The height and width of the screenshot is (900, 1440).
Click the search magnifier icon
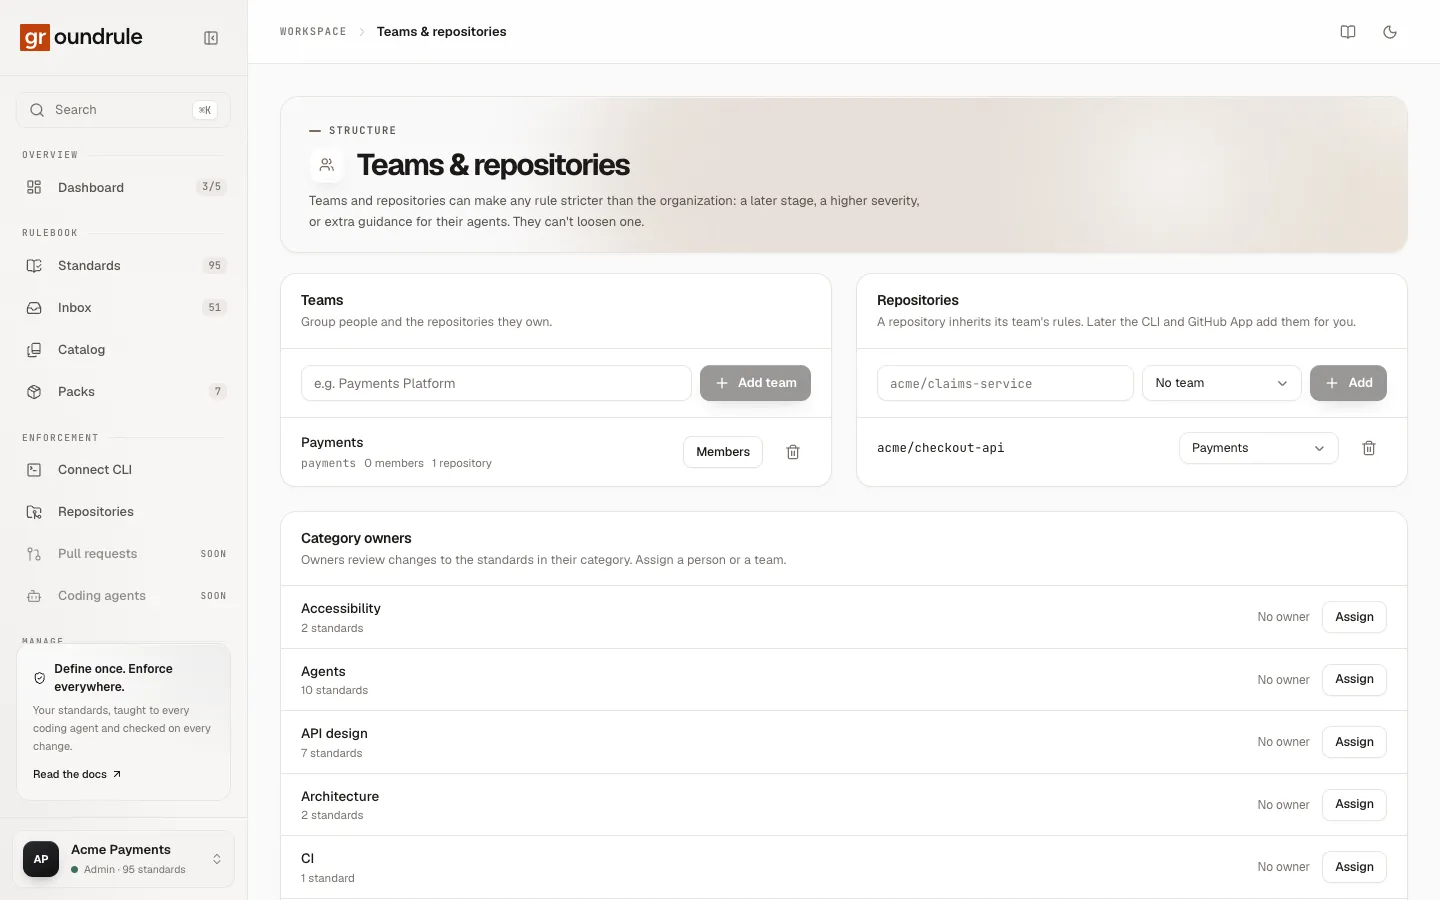[37, 110]
